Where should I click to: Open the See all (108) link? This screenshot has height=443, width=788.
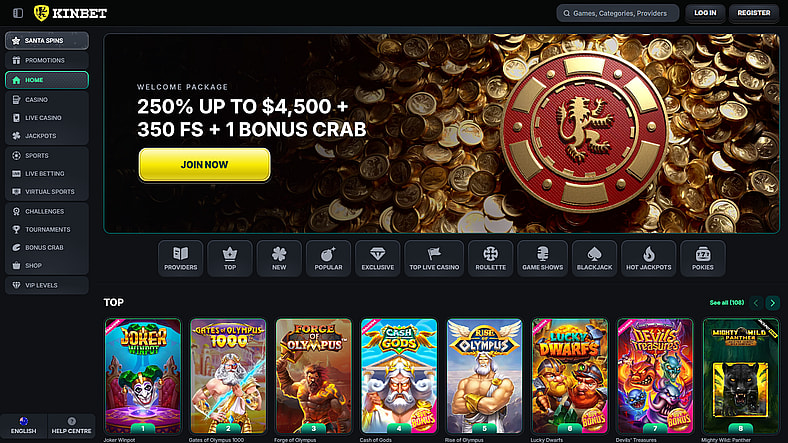[x=727, y=303]
